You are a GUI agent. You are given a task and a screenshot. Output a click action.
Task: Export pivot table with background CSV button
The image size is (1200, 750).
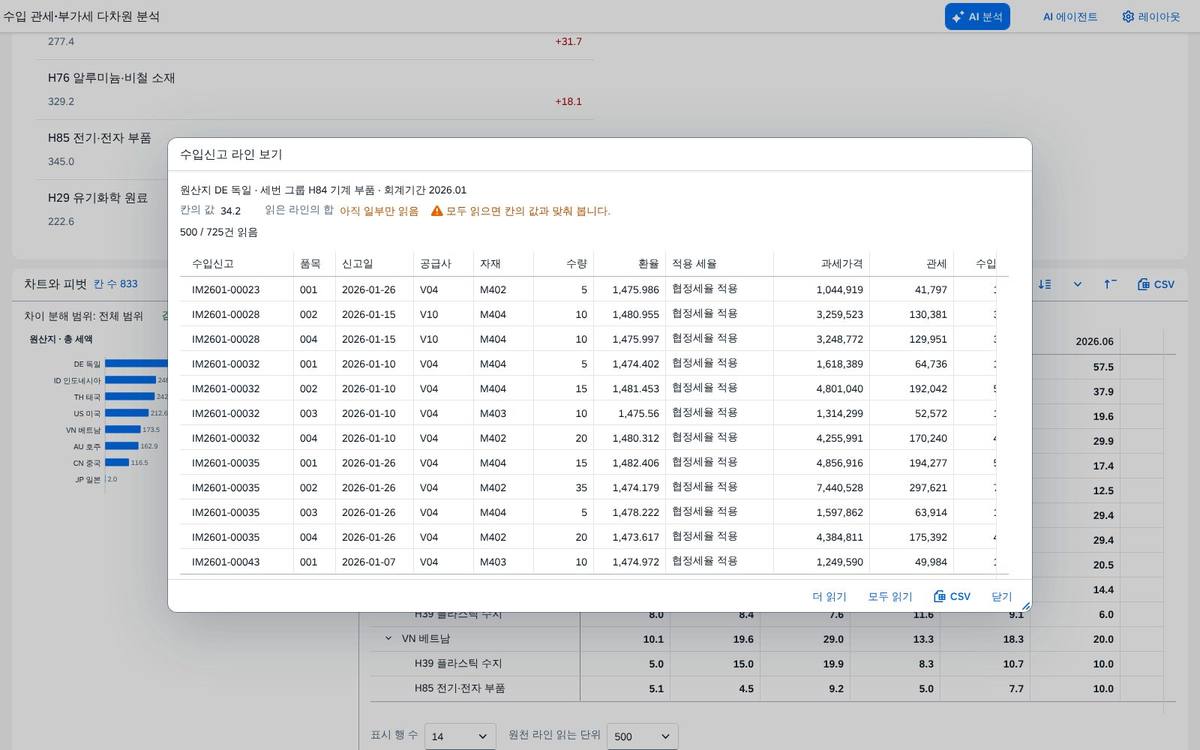pos(1156,284)
